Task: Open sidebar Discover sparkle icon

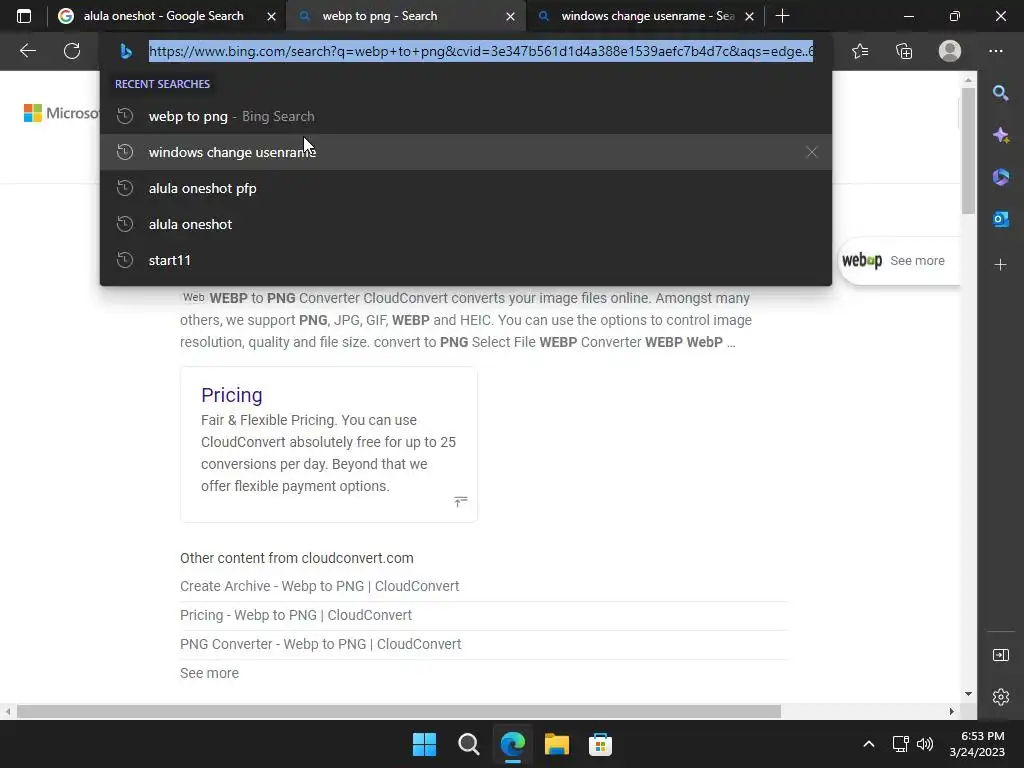Action: click(x=1000, y=135)
